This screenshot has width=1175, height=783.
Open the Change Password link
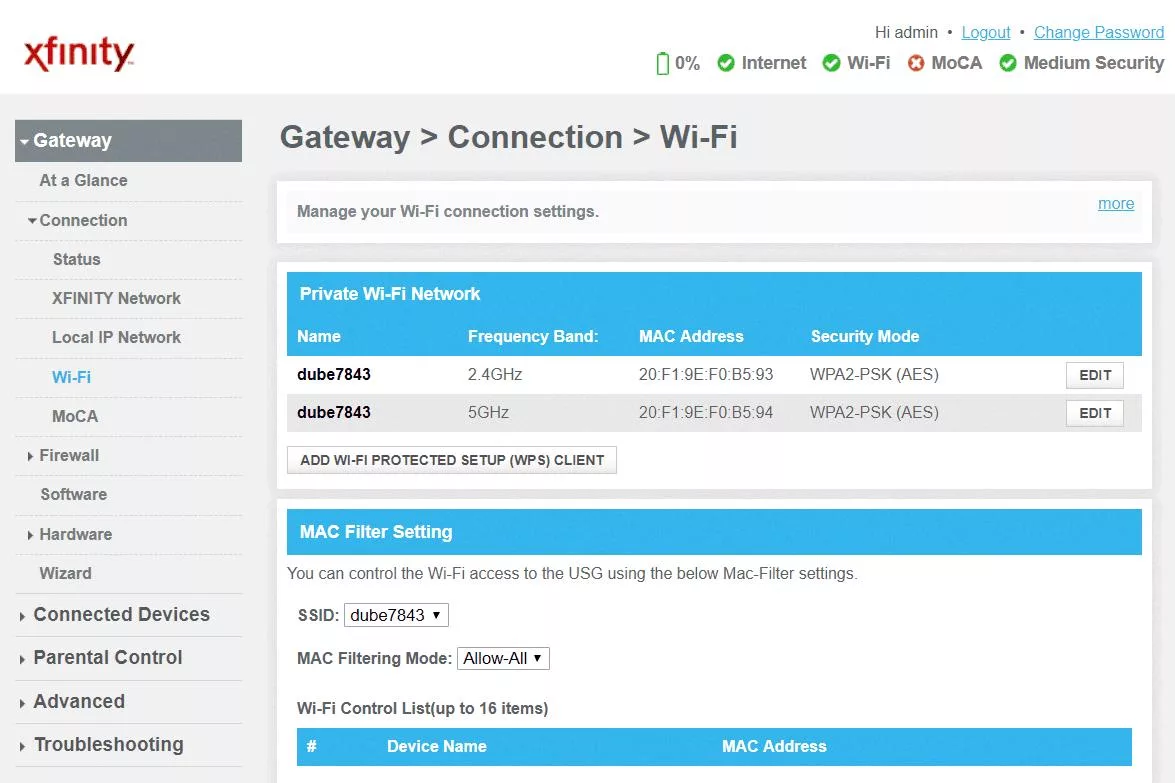1098,32
